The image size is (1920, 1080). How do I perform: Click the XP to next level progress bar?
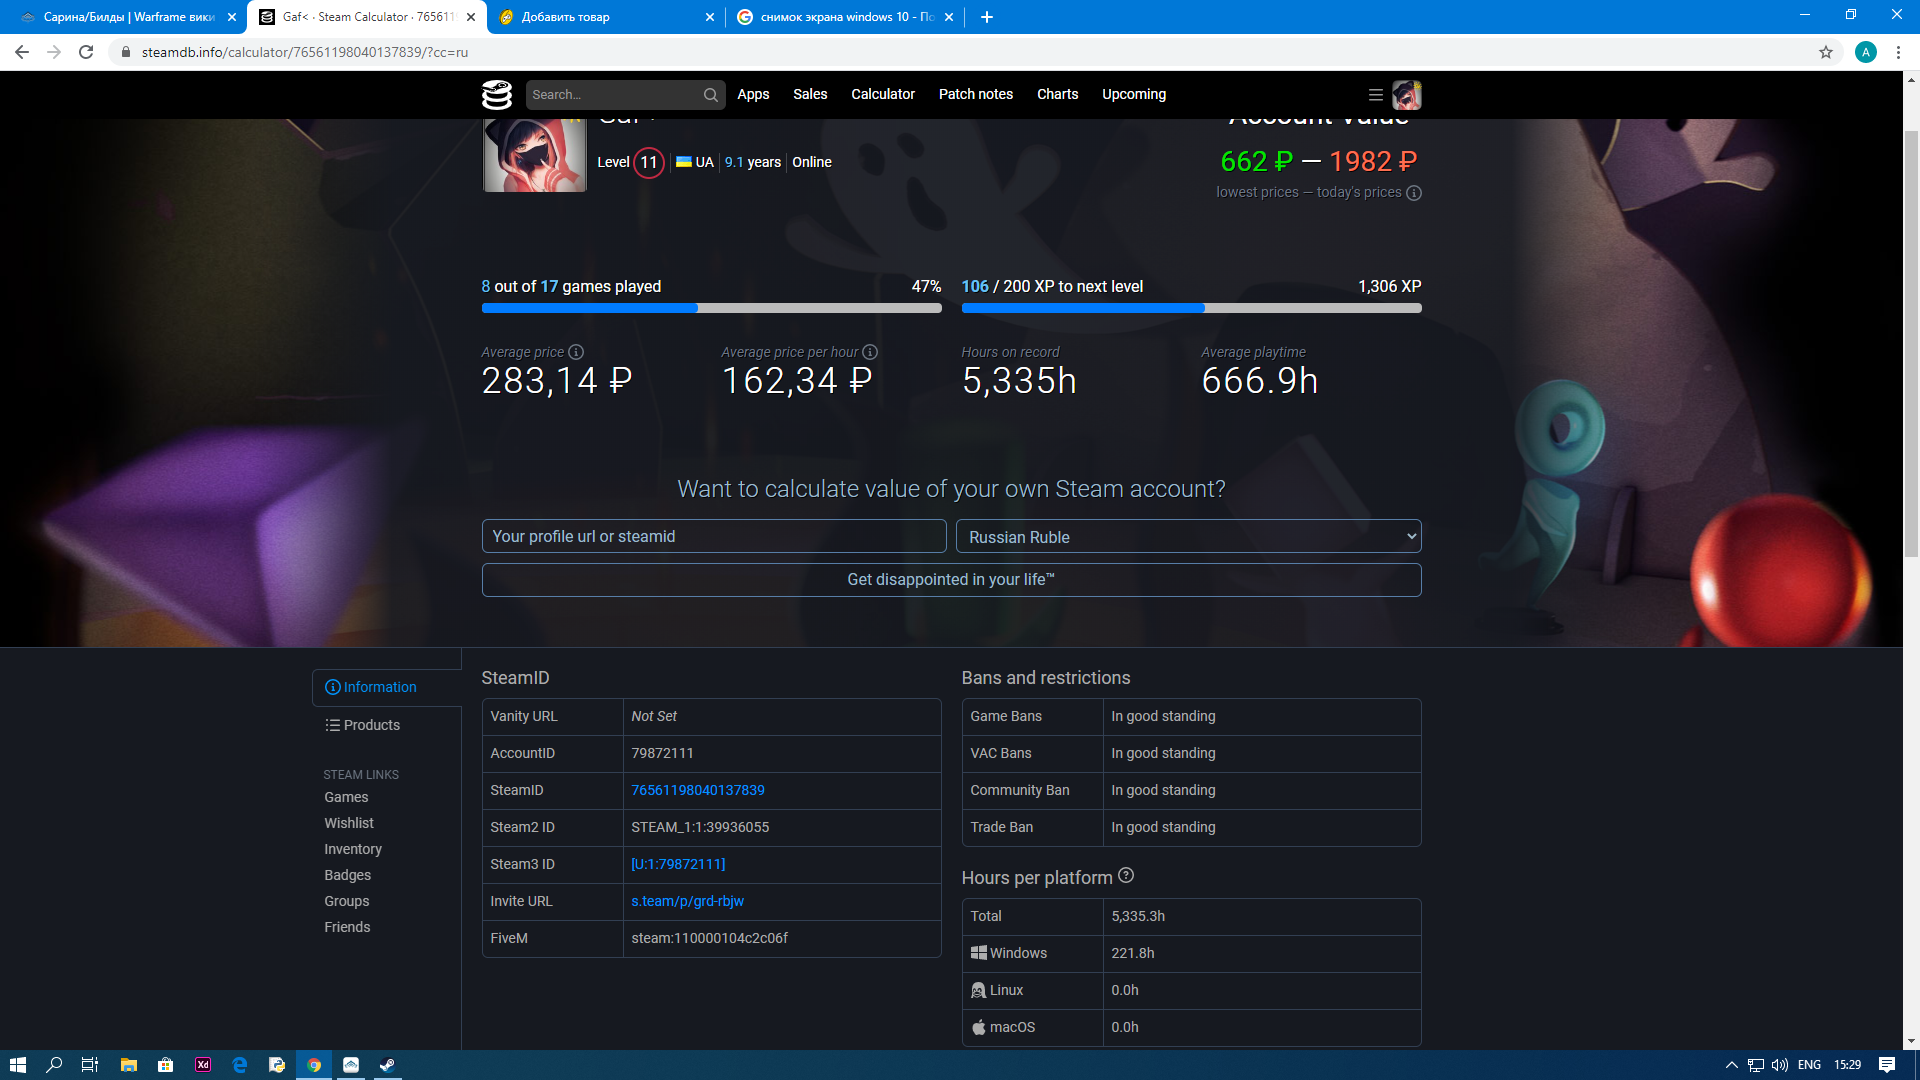pyautogui.click(x=1191, y=308)
